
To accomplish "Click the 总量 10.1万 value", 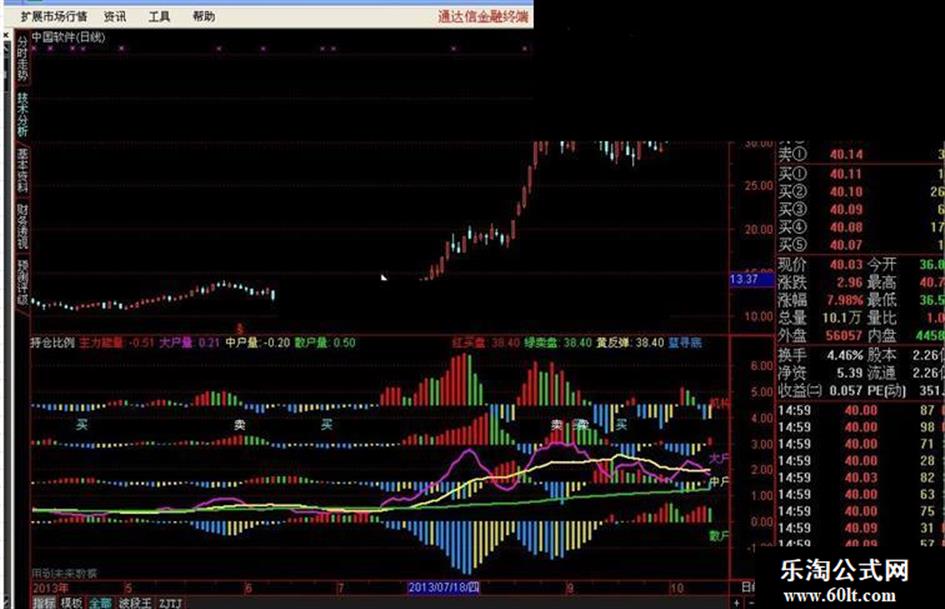I will pos(844,318).
